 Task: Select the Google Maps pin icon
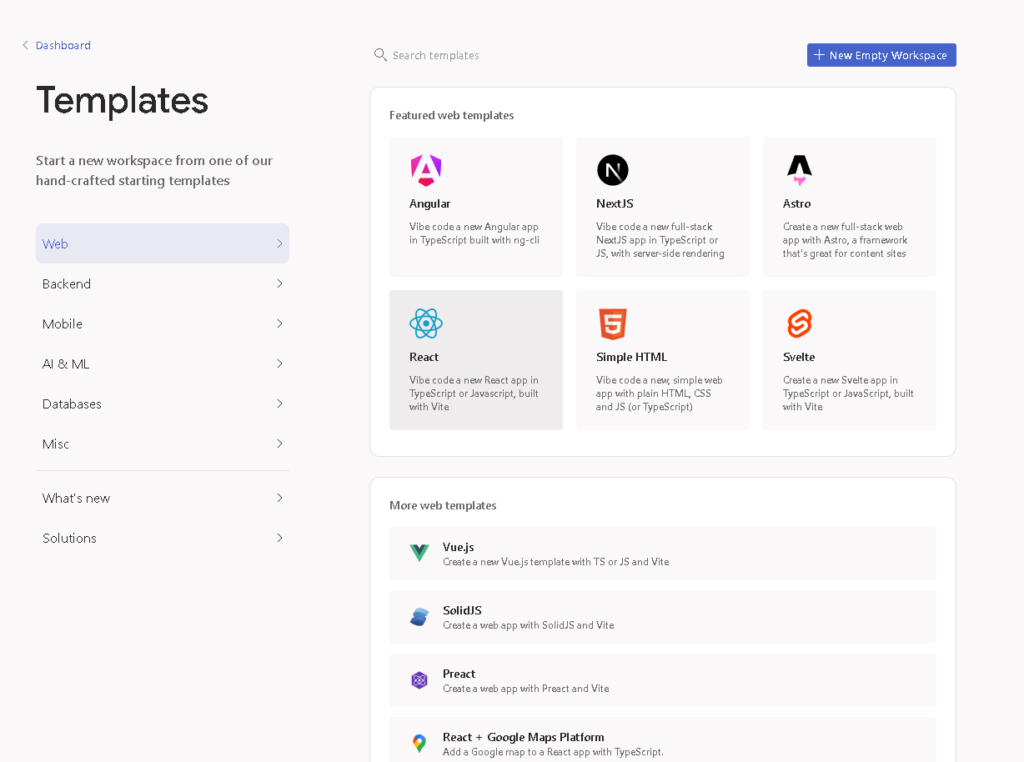coord(420,742)
